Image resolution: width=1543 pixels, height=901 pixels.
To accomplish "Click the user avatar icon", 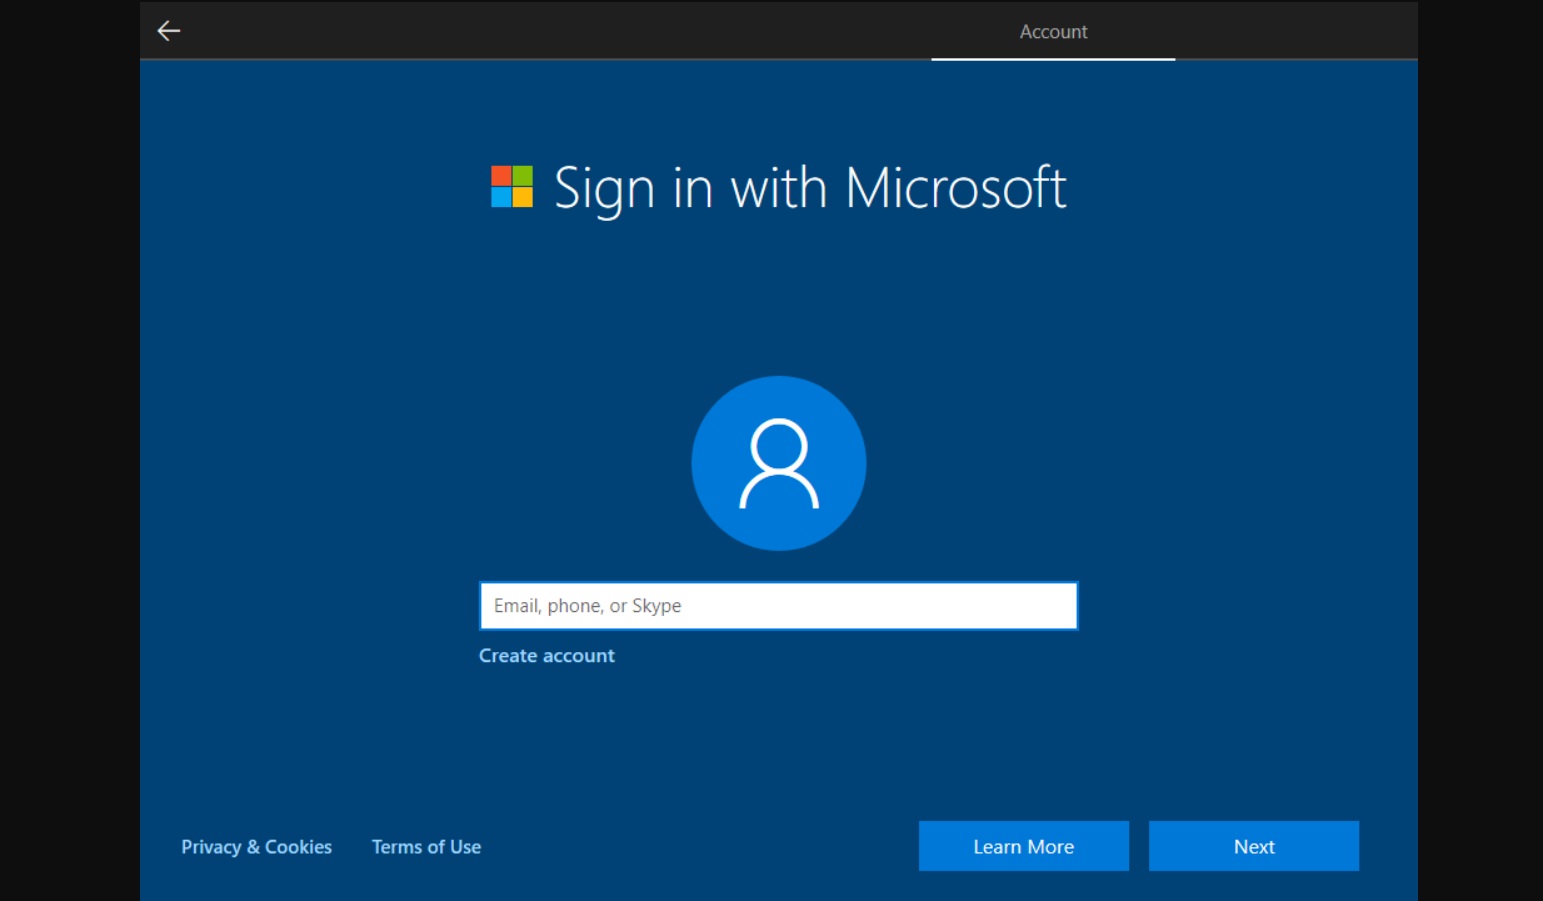I will (x=779, y=463).
